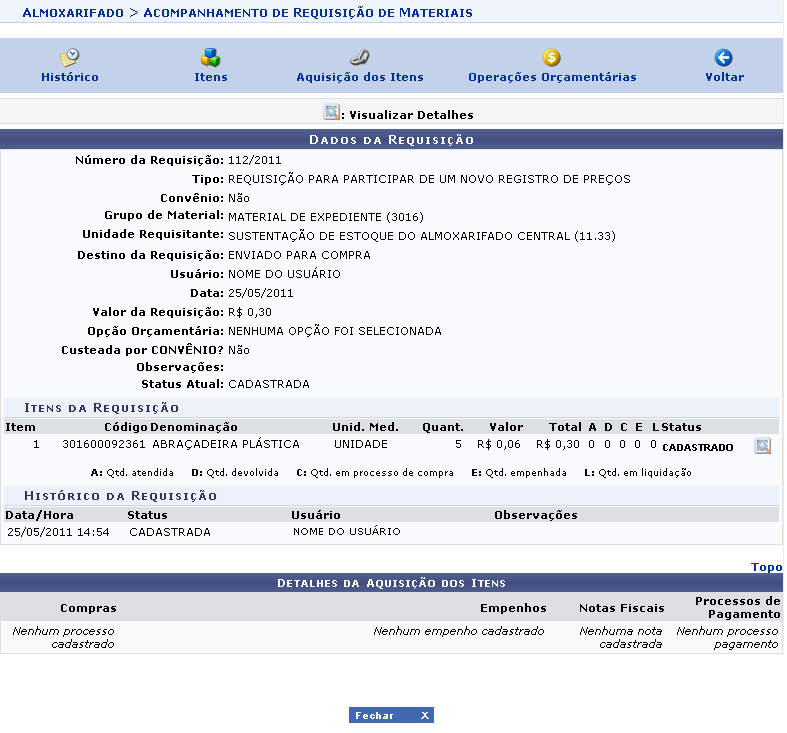Click the Visualizar Detalhes legend icon
The width and height of the screenshot is (787, 733).
(x=331, y=112)
